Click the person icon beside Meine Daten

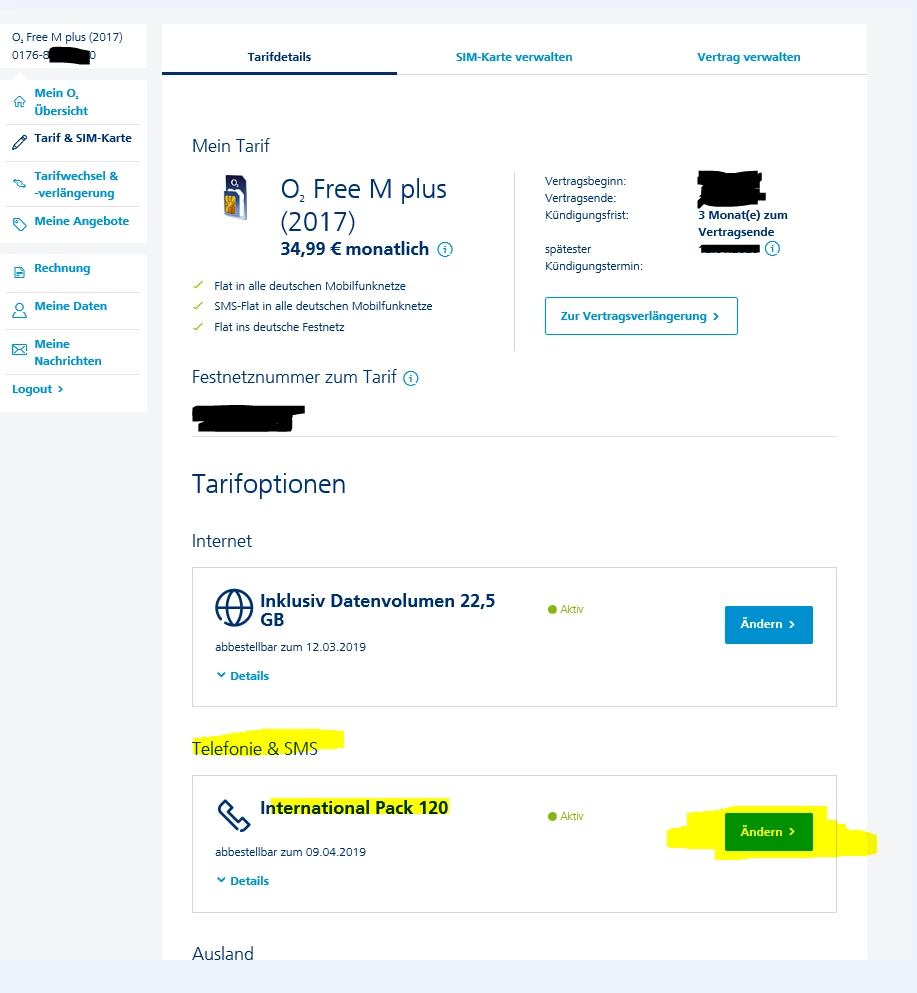[x=20, y=310]
